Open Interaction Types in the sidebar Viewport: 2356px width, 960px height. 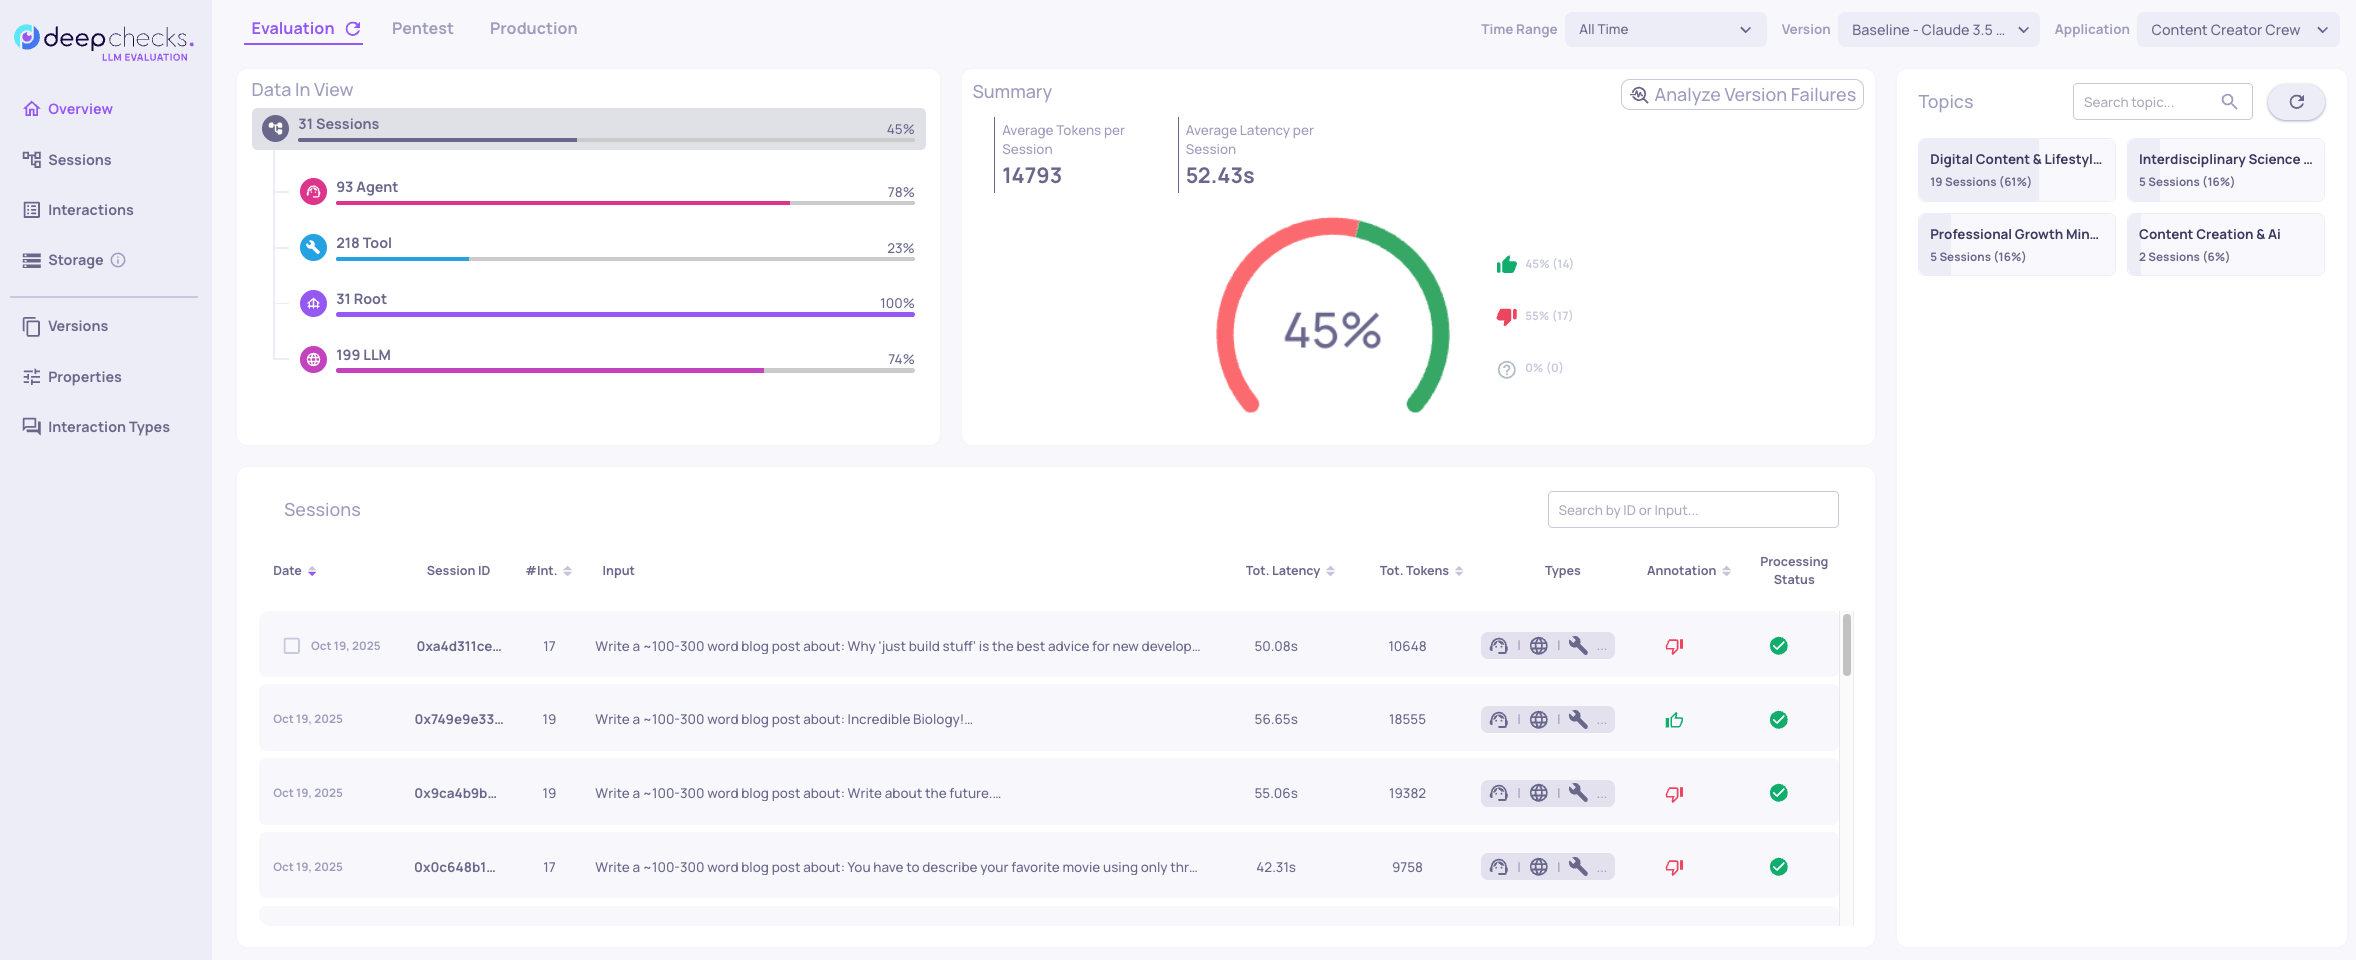(x=96, y=427)
